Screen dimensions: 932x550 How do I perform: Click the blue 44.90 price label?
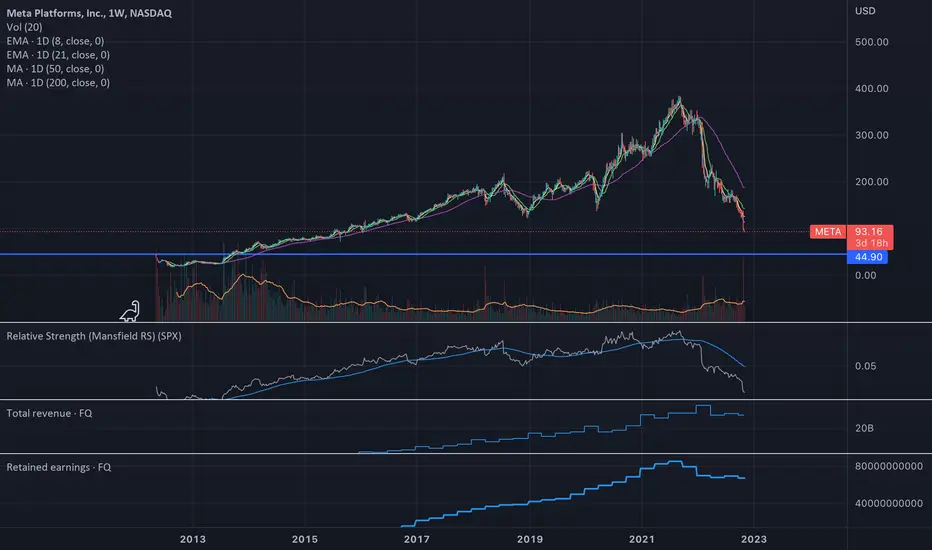point(868,257)
